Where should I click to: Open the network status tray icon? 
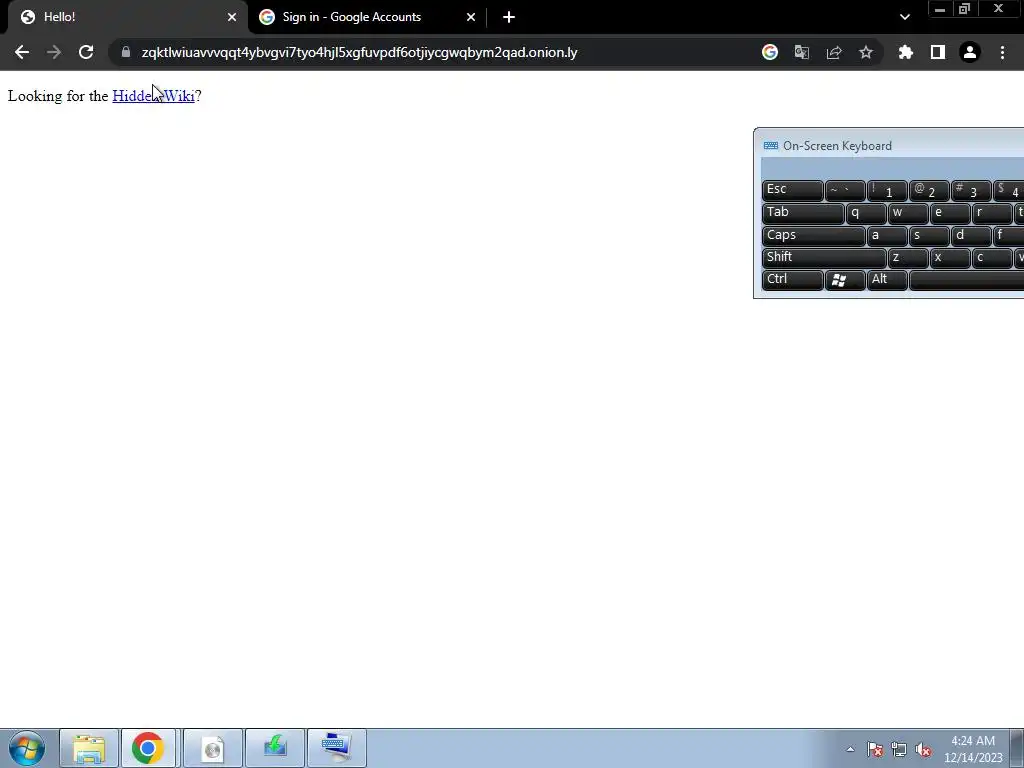(x=899, y=750)
